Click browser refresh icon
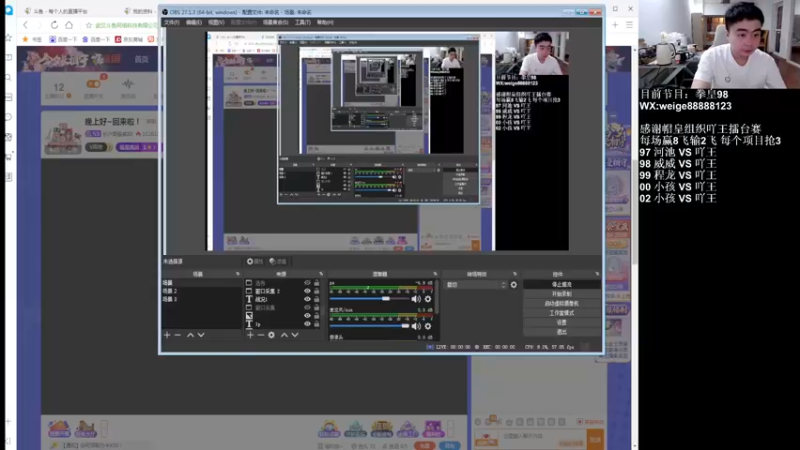Screen dimensions: 800x450 54,25
